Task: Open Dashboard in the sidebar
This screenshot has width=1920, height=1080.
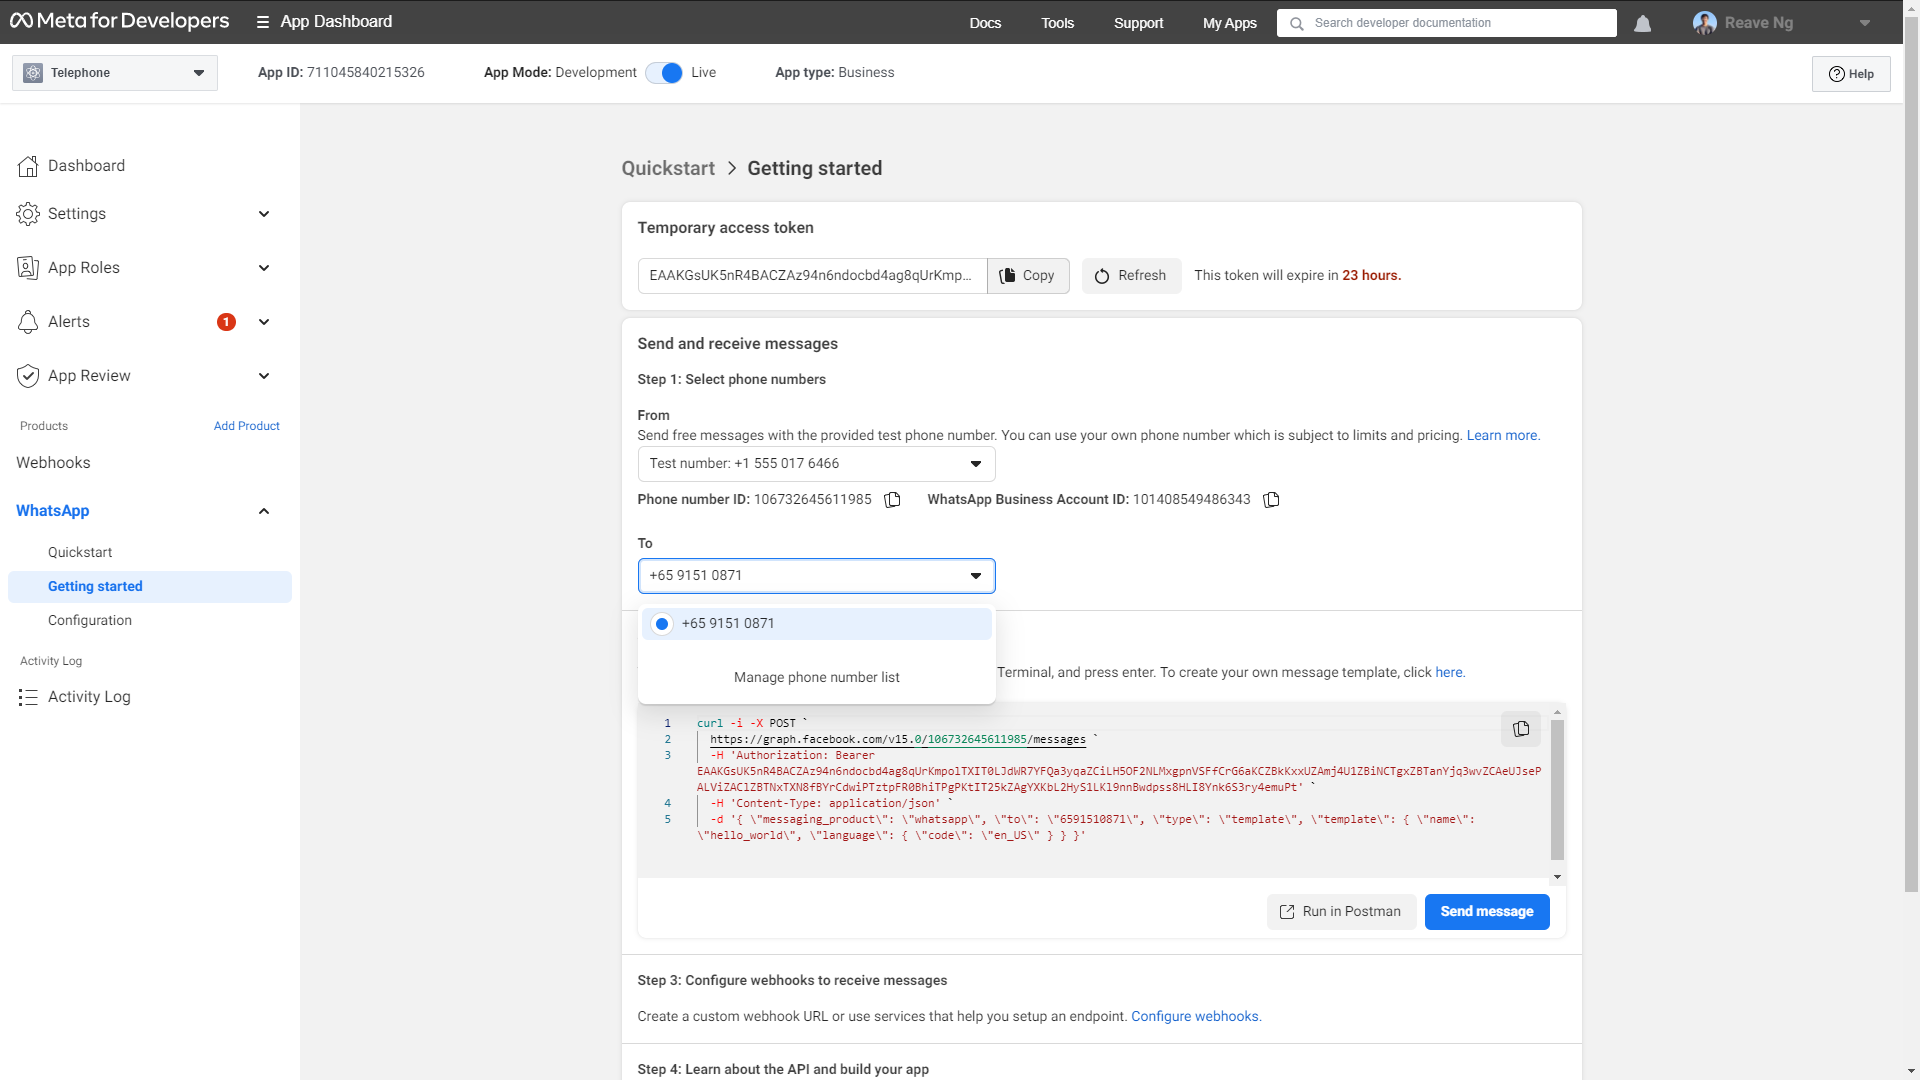Action: [x=86, y=166]
